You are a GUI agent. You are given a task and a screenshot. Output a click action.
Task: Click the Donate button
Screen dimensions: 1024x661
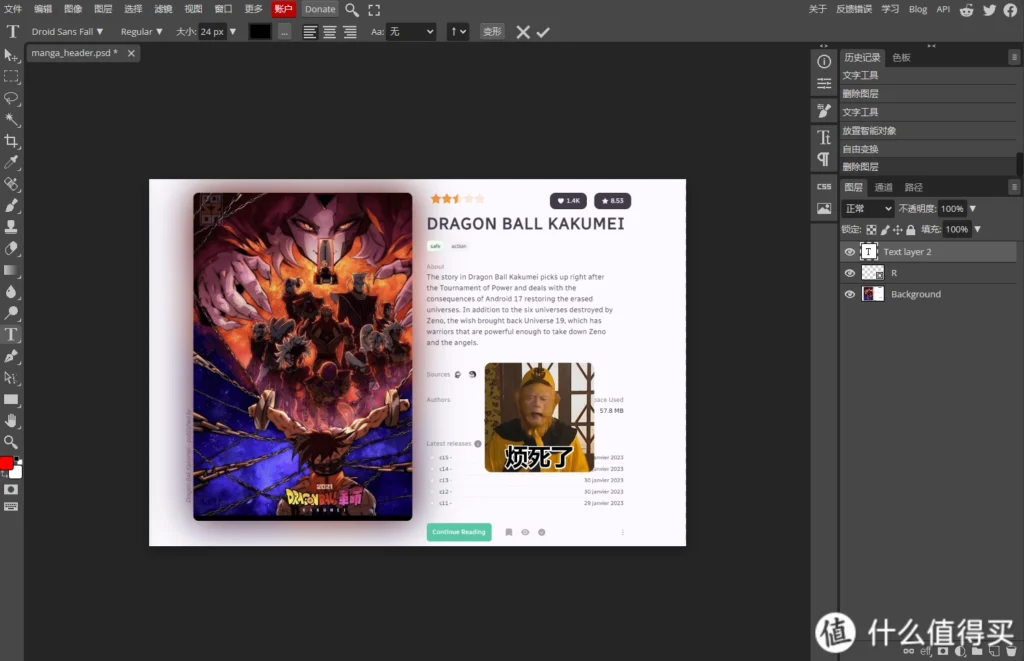point(320,9)
